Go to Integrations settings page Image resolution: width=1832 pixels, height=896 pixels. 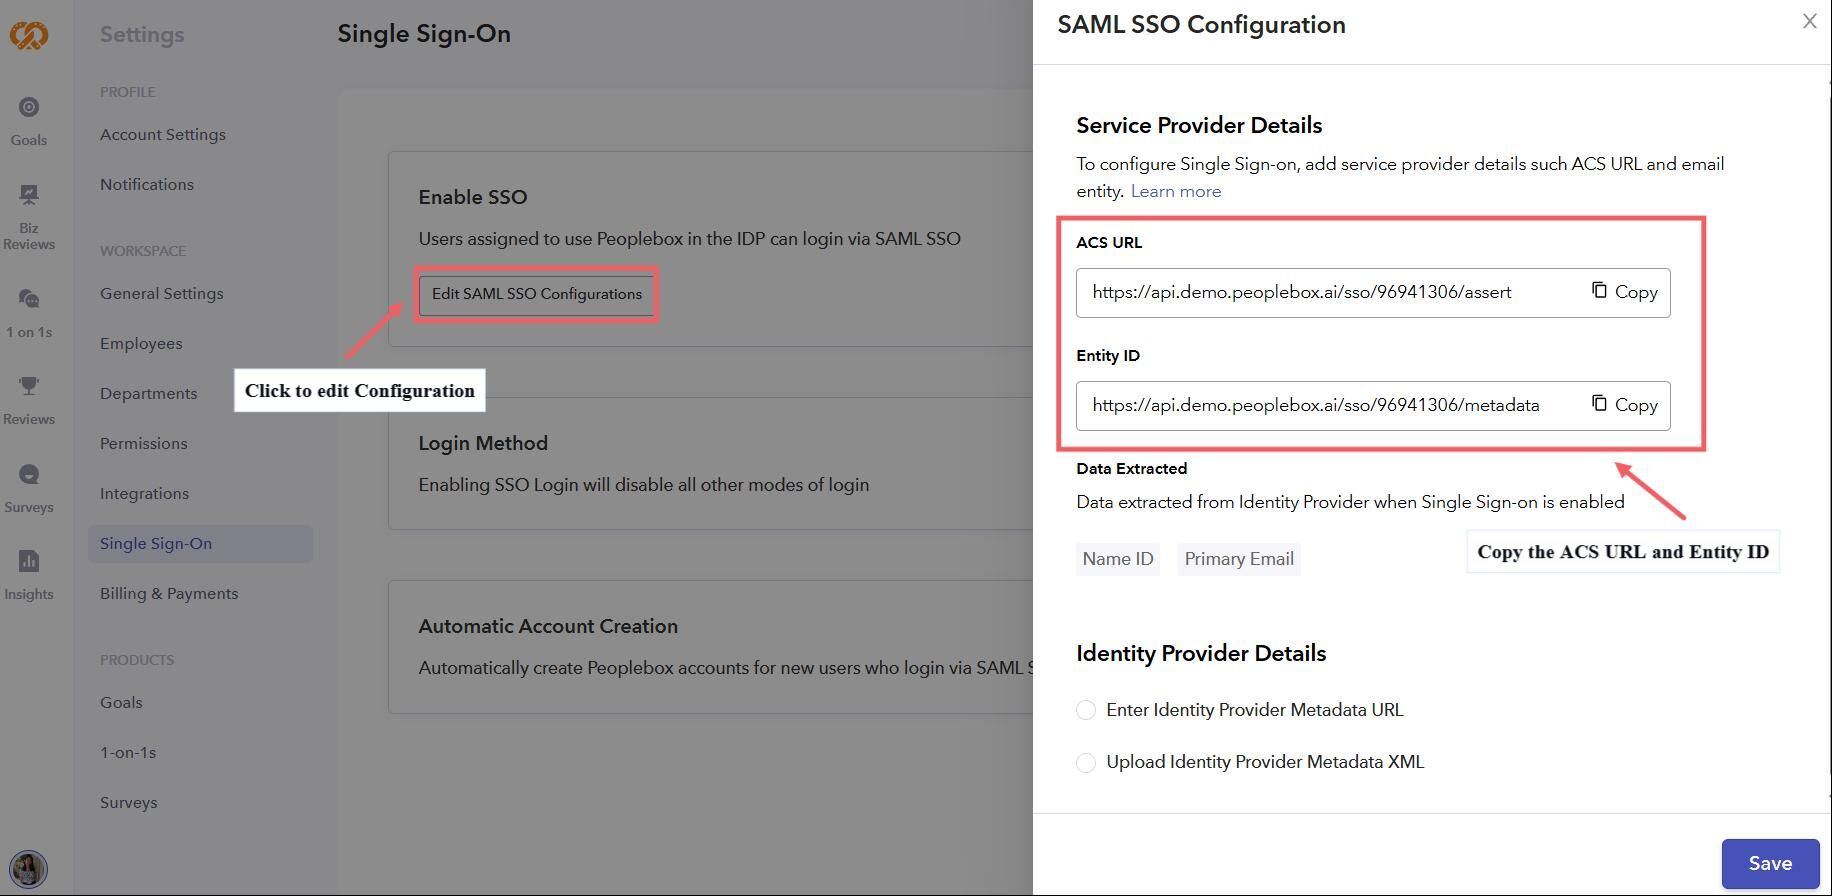[144, 494]
